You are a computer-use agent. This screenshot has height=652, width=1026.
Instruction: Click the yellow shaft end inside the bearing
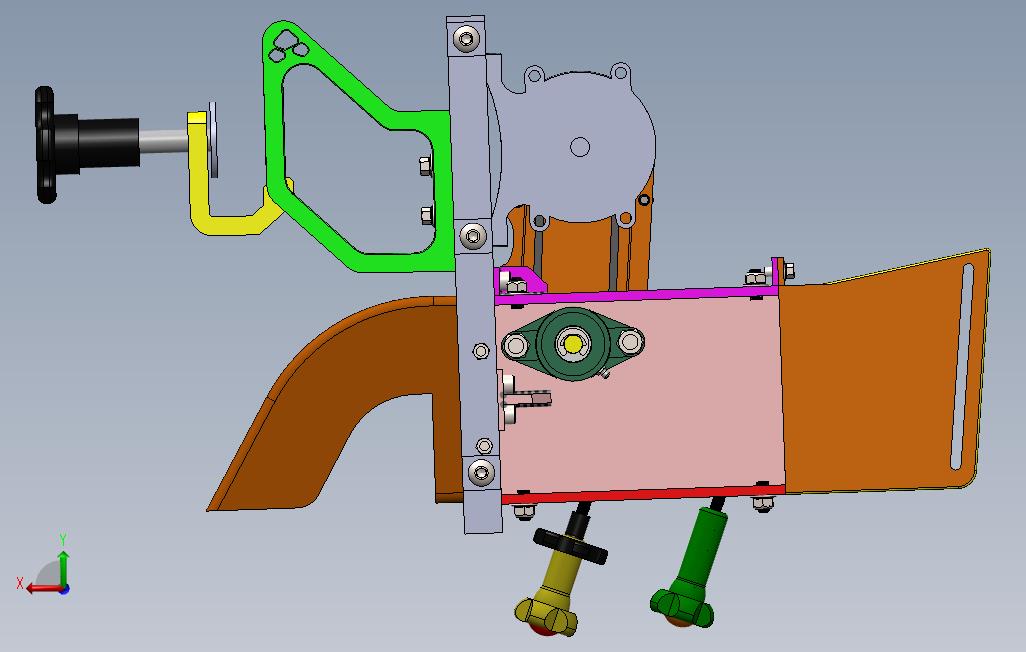click(x=573, y=344)
